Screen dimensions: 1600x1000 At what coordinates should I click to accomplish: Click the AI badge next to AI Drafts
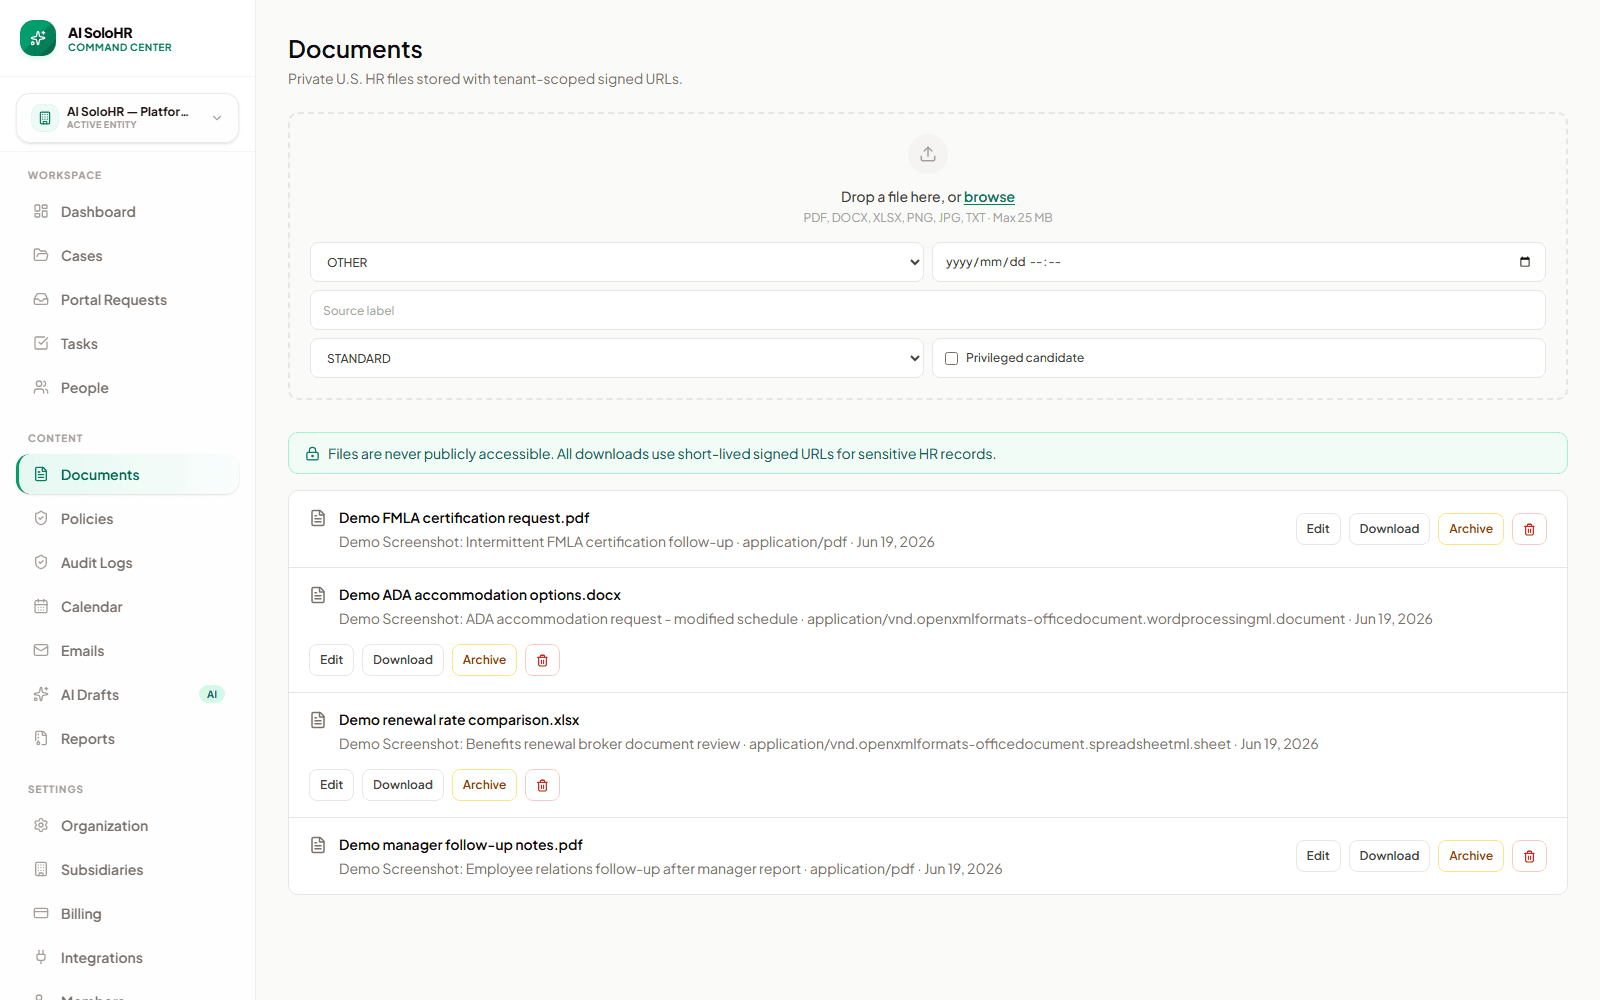point(212,695)
